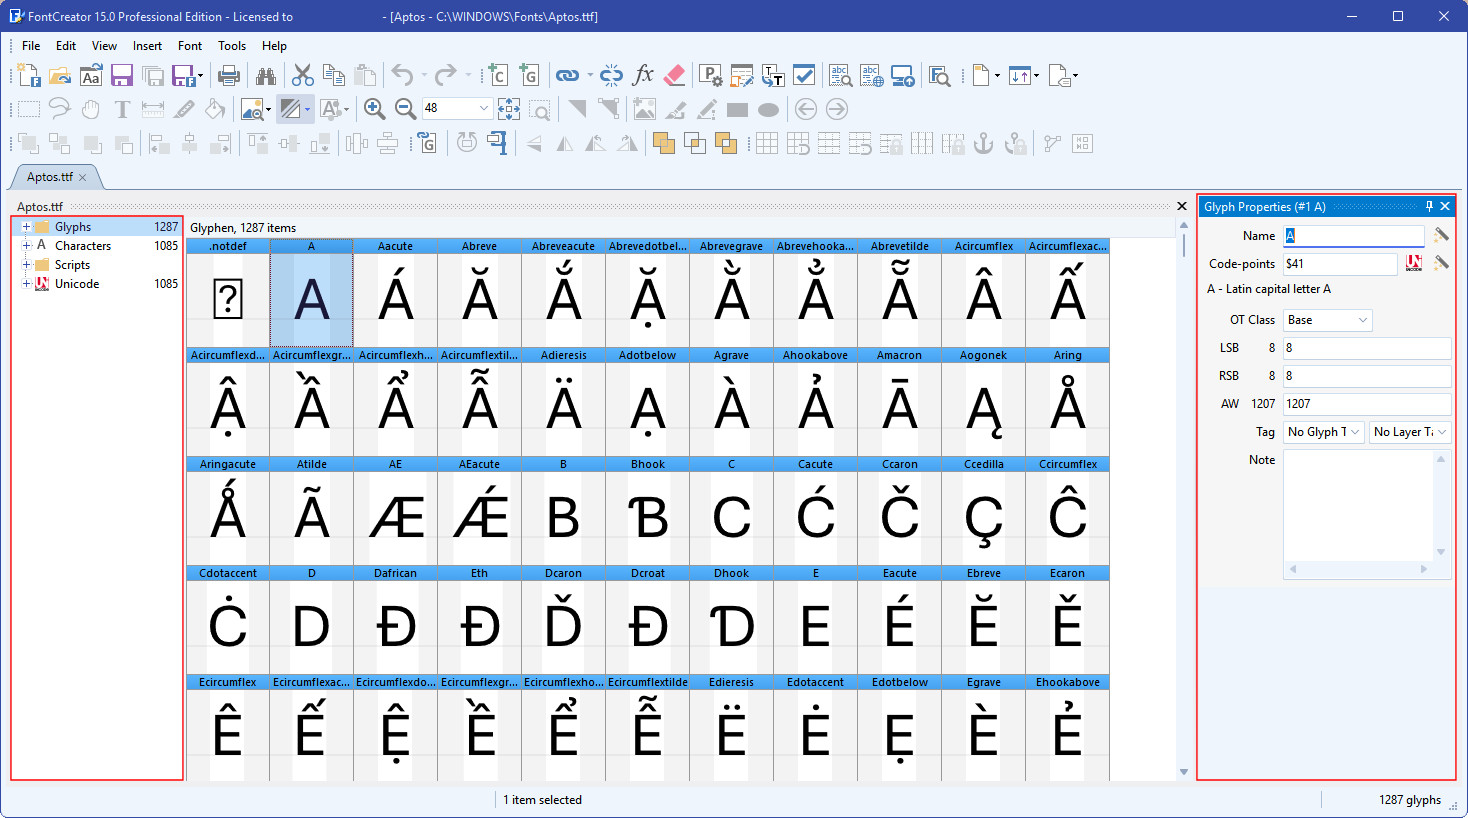Screen dimensions: 1468x818
Task: Click the F magnifier find font icon
Action: 940,75
